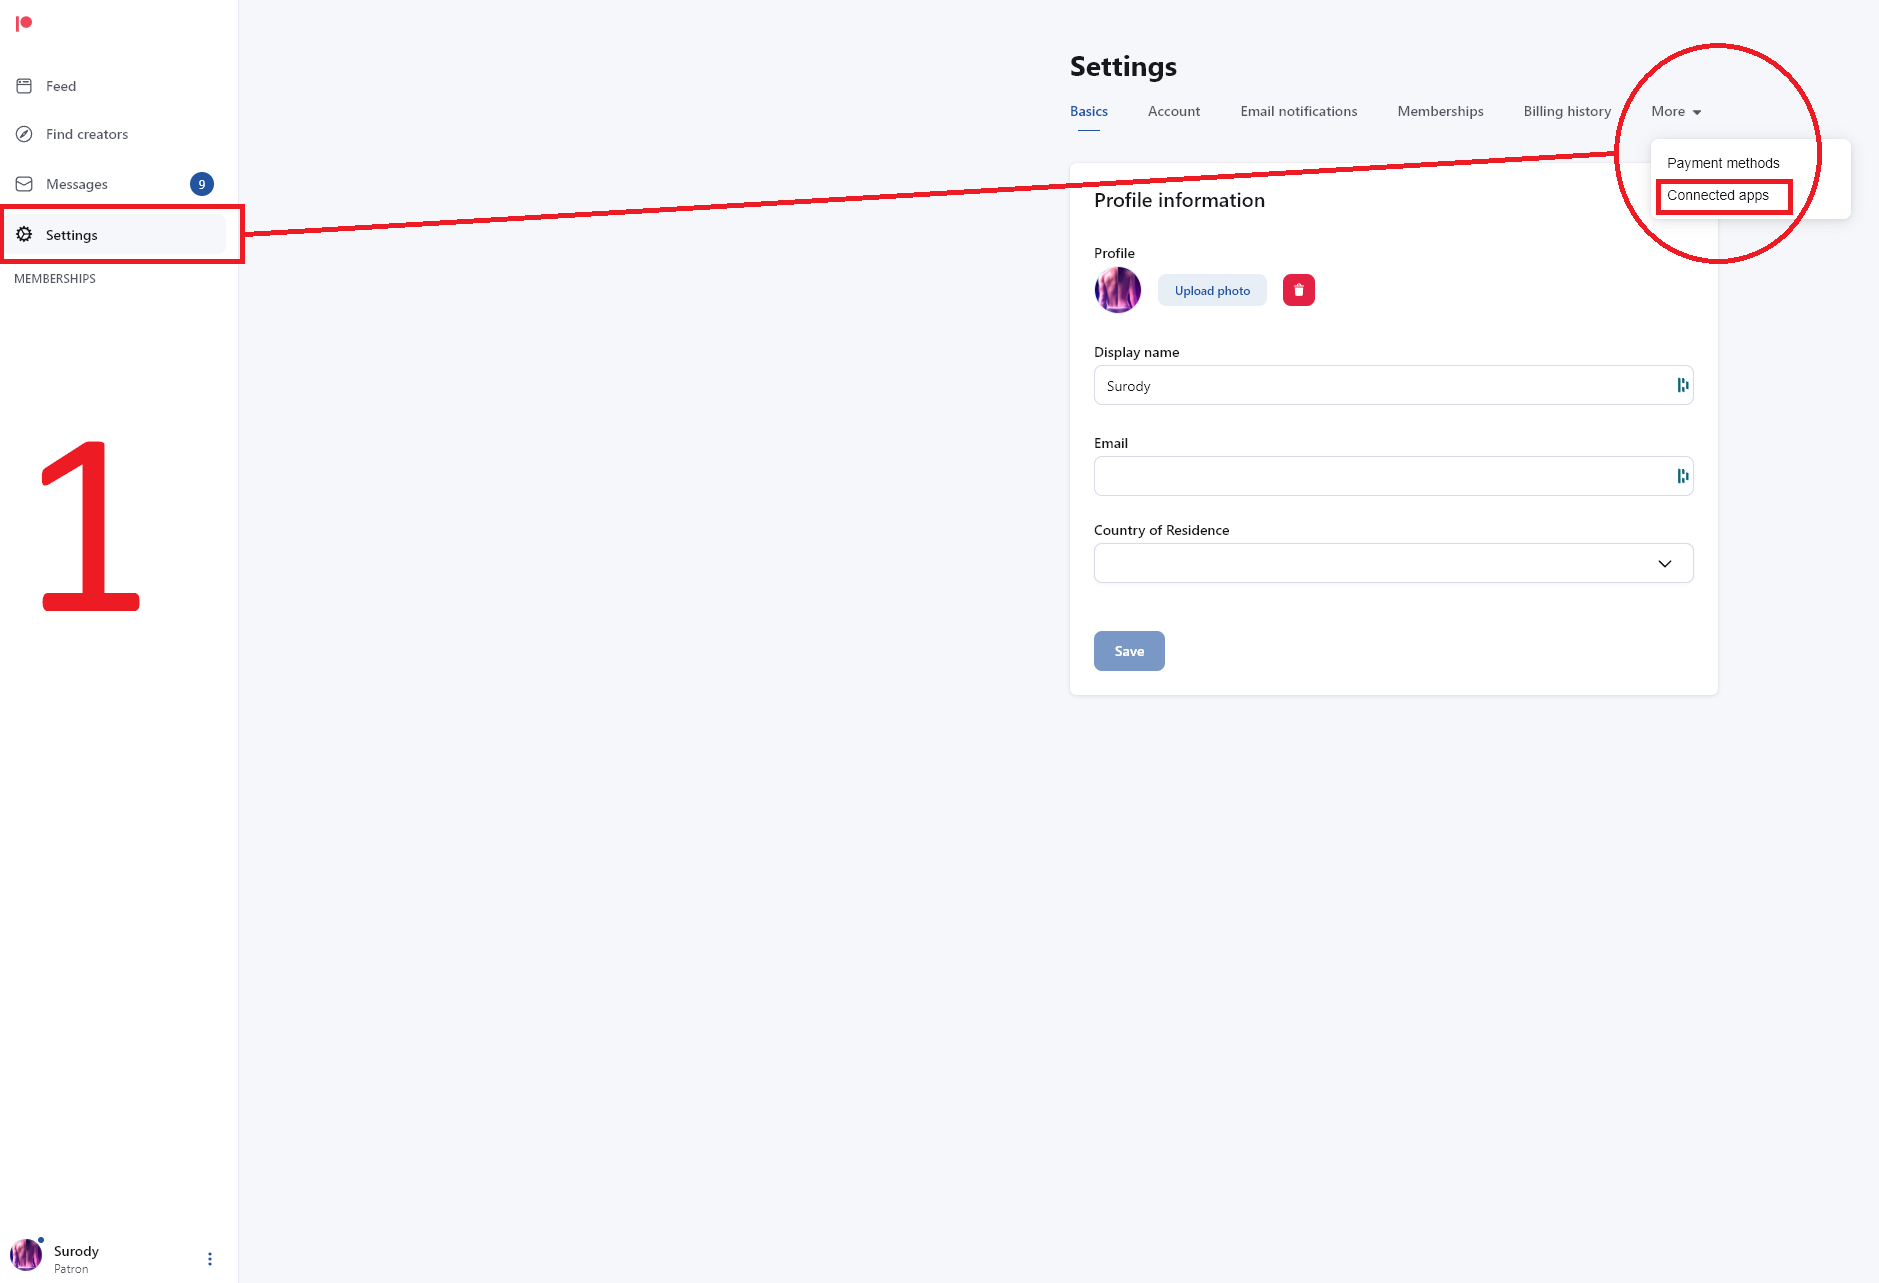The height and width of the screenshot is (1283, 1879).
Task: Switch to the Memberships tab
Action: pos(1440,111)
